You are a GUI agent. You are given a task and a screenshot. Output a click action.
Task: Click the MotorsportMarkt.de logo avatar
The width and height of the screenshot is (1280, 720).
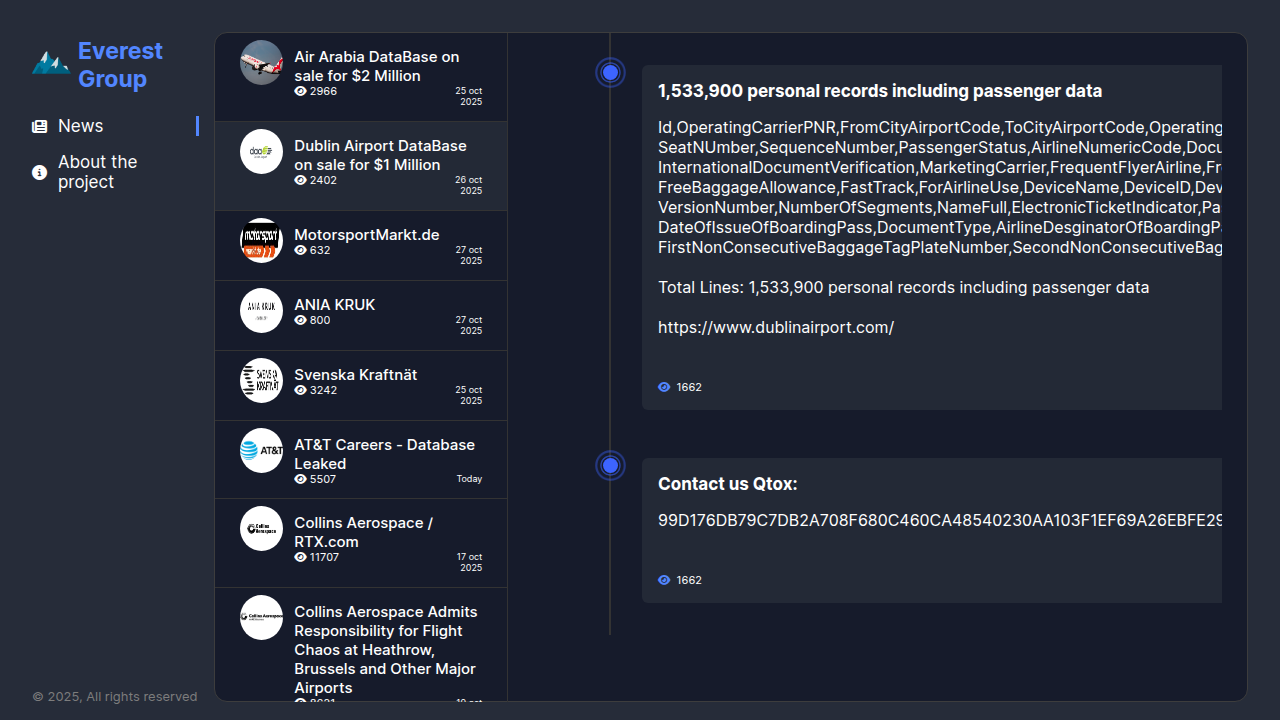click(261, 240)
